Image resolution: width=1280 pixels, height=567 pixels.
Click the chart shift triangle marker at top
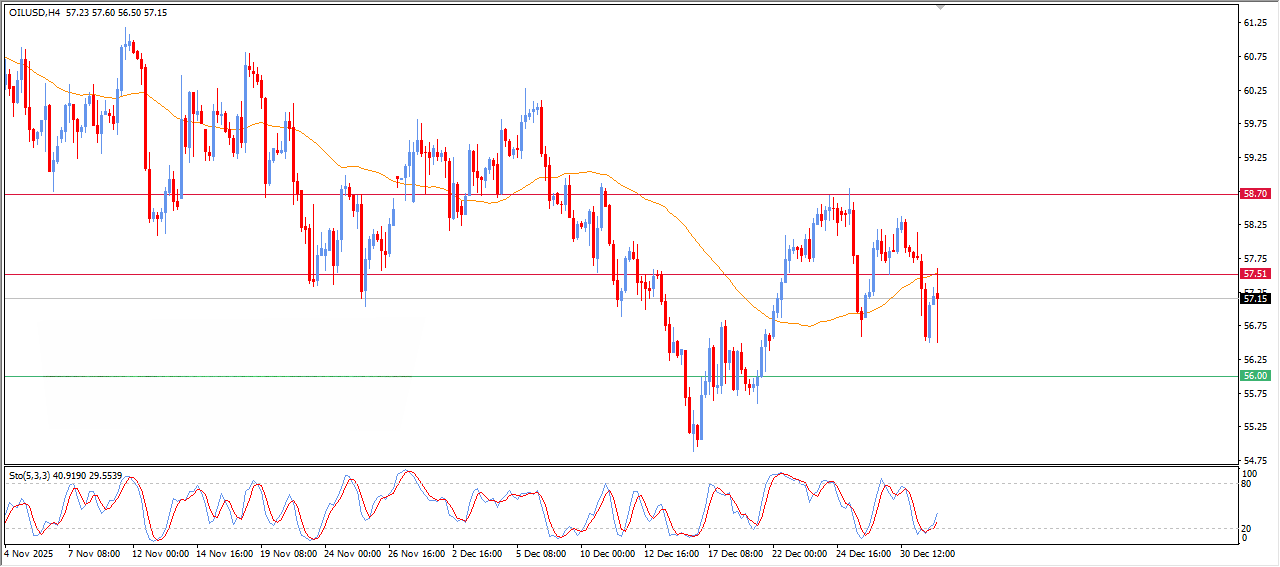[x=940, y=7]
